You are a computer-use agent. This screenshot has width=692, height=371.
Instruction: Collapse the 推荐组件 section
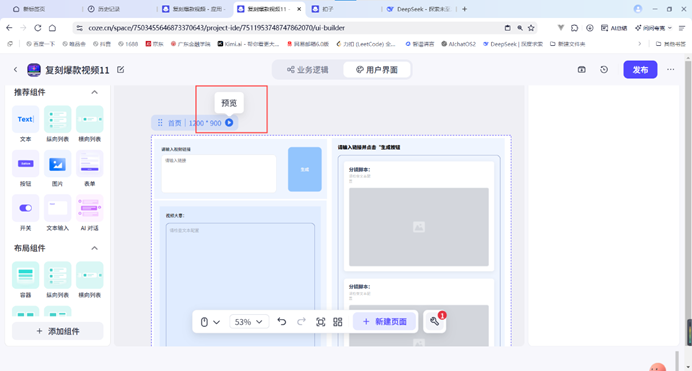pos(94,92)
